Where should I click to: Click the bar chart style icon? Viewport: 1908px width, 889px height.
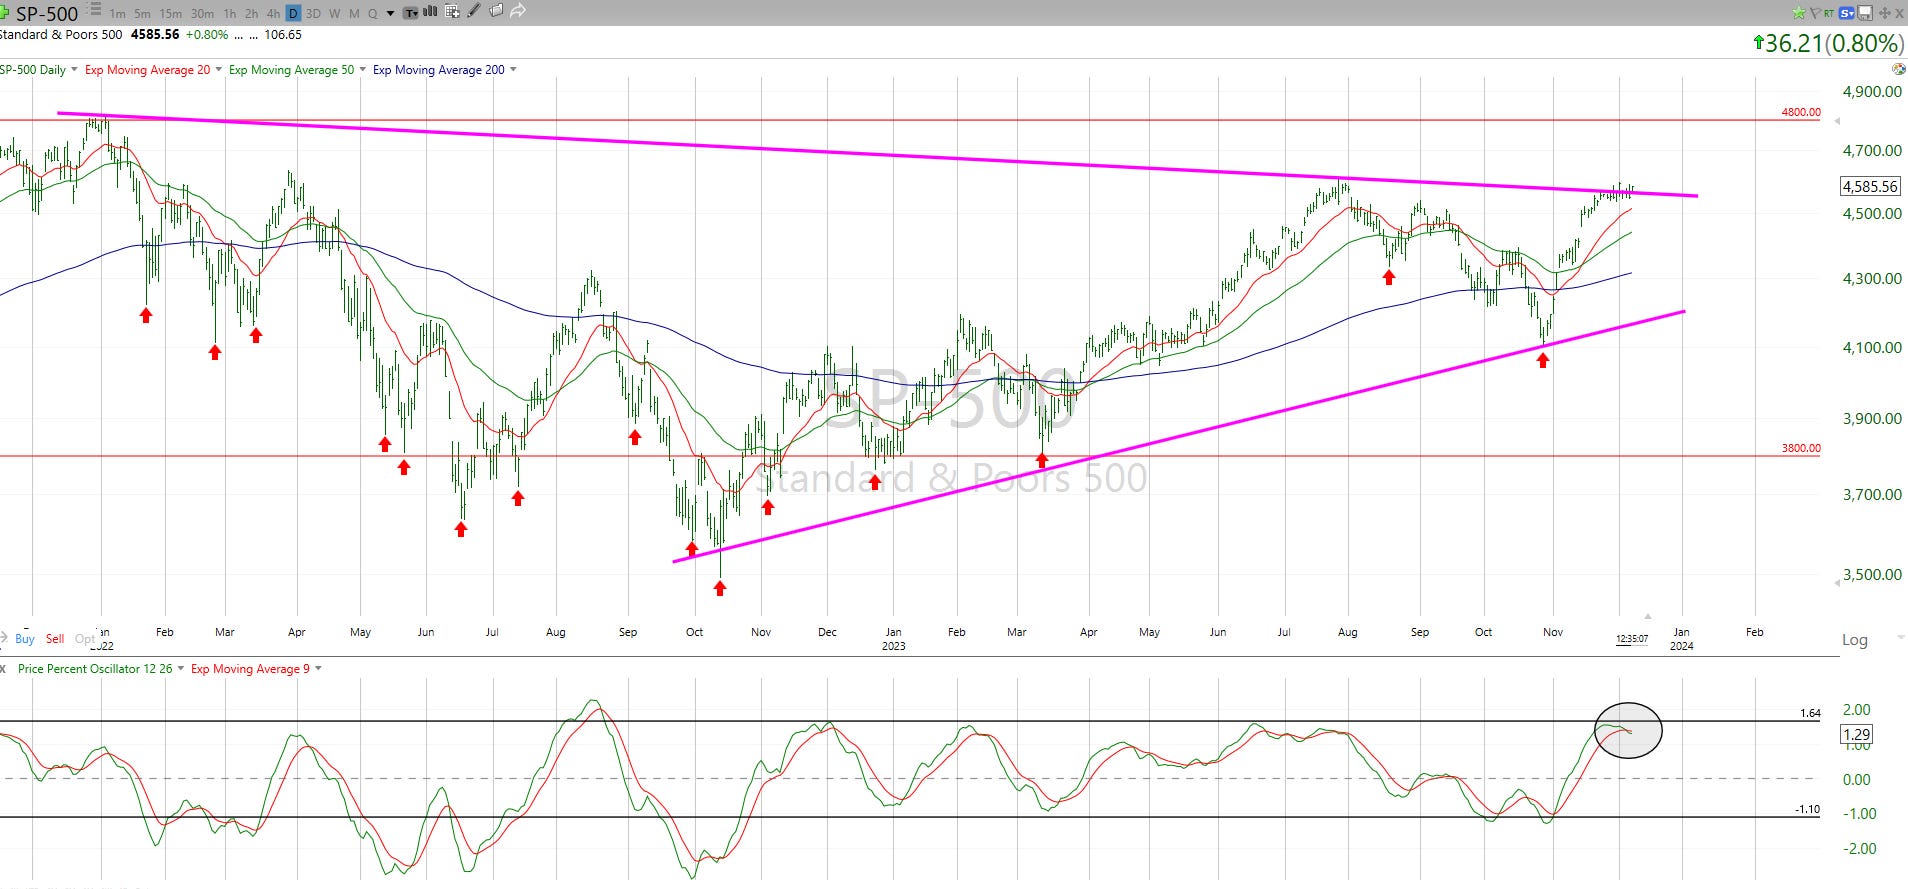pyautogui.click(x=430, y=11)
